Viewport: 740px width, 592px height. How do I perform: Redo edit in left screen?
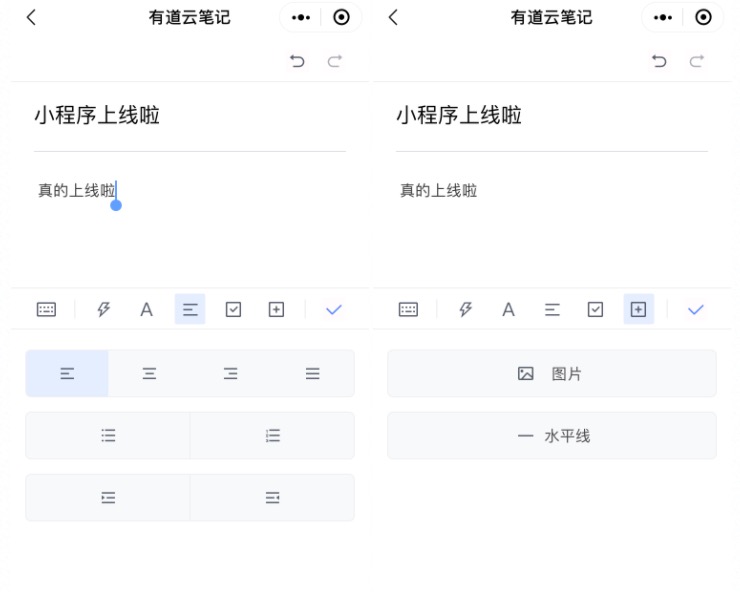pyautogui.click(x=335, y=61)
